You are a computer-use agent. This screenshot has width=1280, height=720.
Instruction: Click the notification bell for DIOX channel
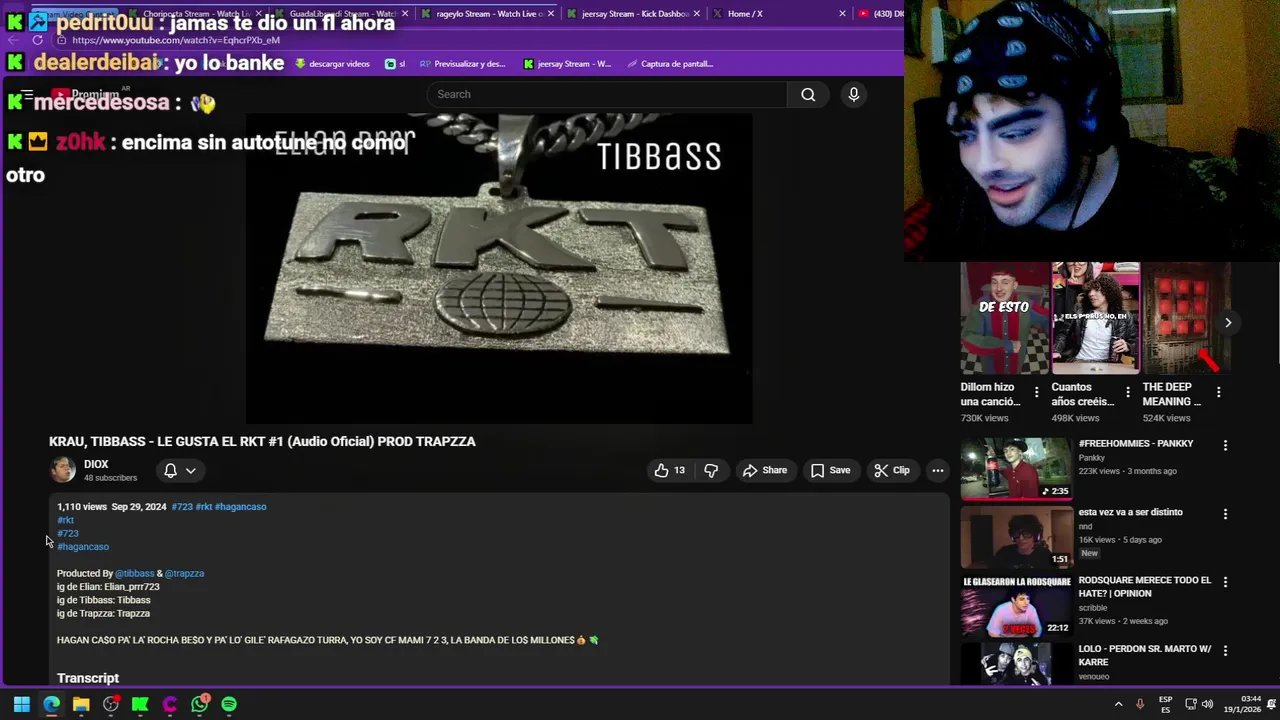[170, 470]
